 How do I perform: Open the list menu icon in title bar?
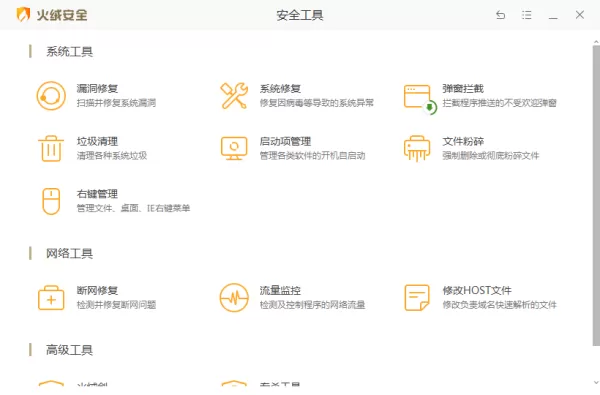point(527,15)
